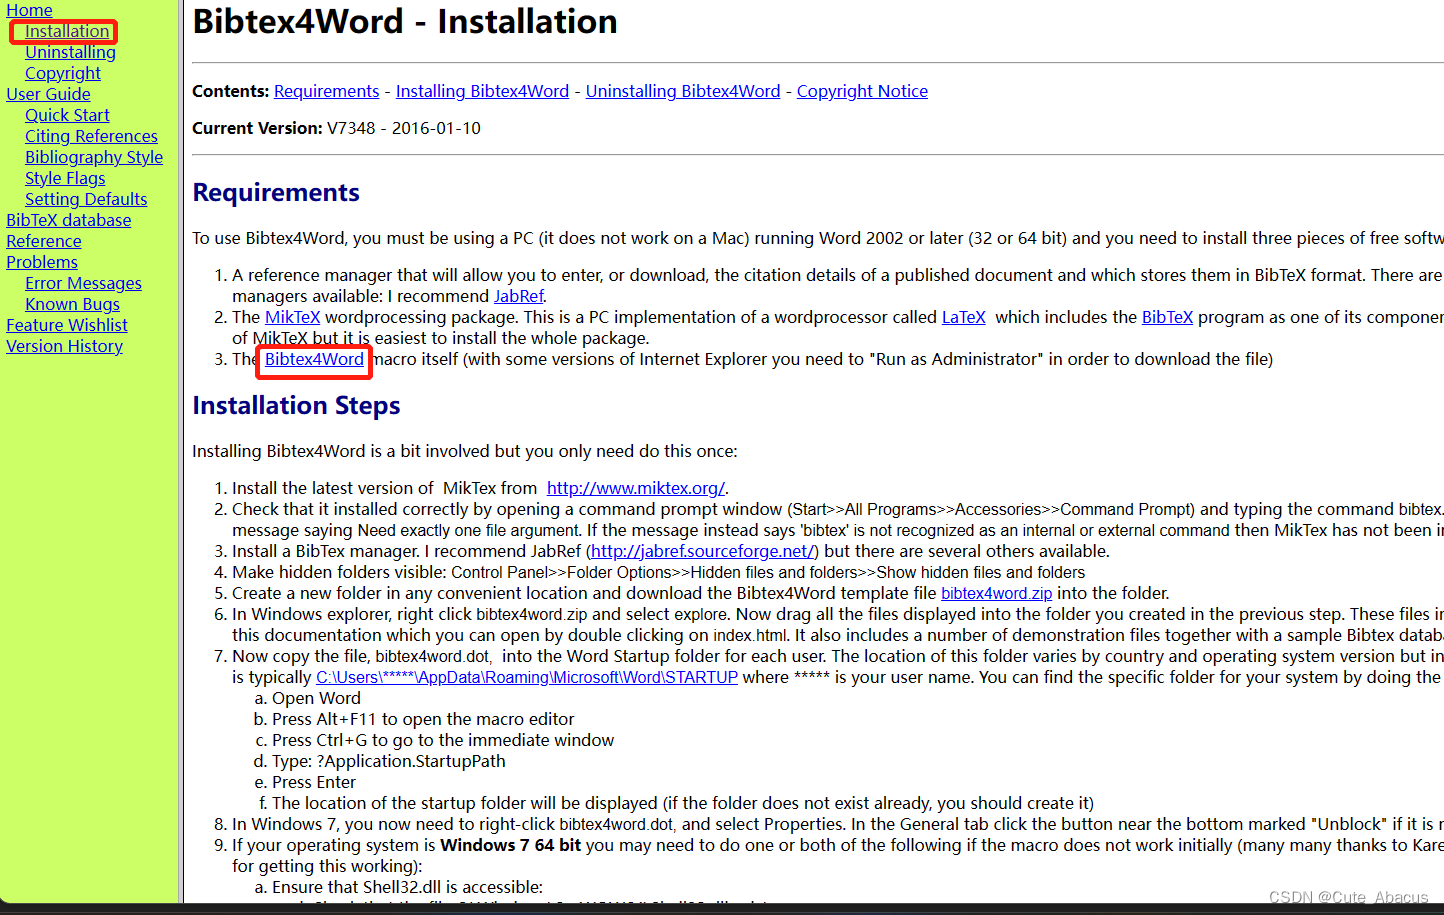Open Citing References page
The image size is (1444, 915).
(x=91, y=136)
